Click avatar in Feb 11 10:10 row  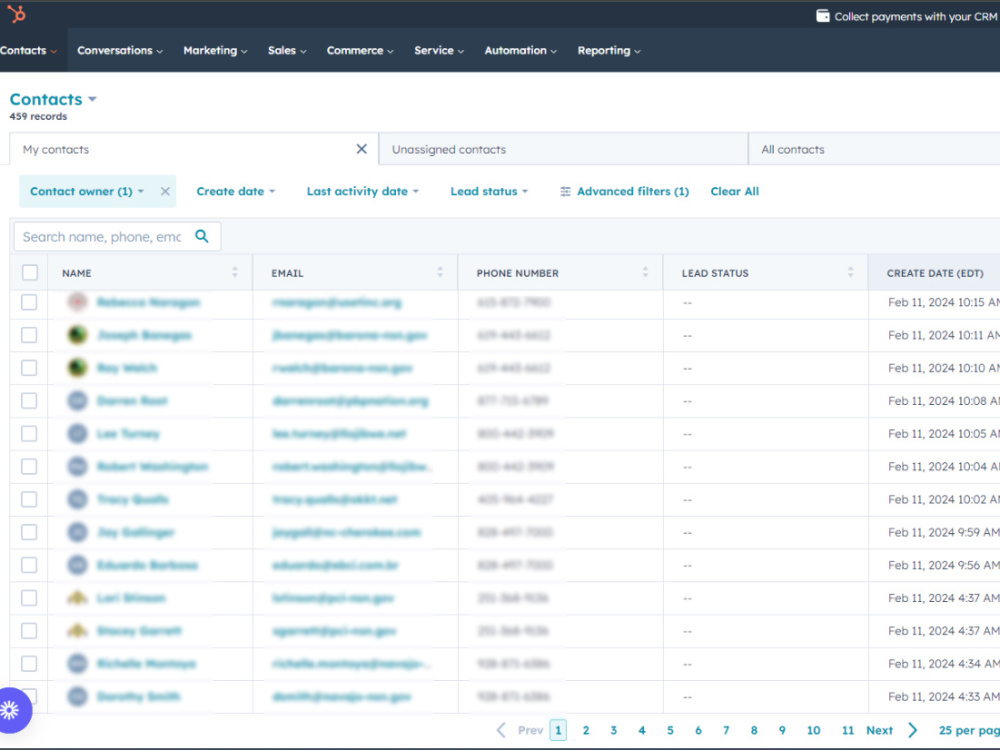pos(77,368)
